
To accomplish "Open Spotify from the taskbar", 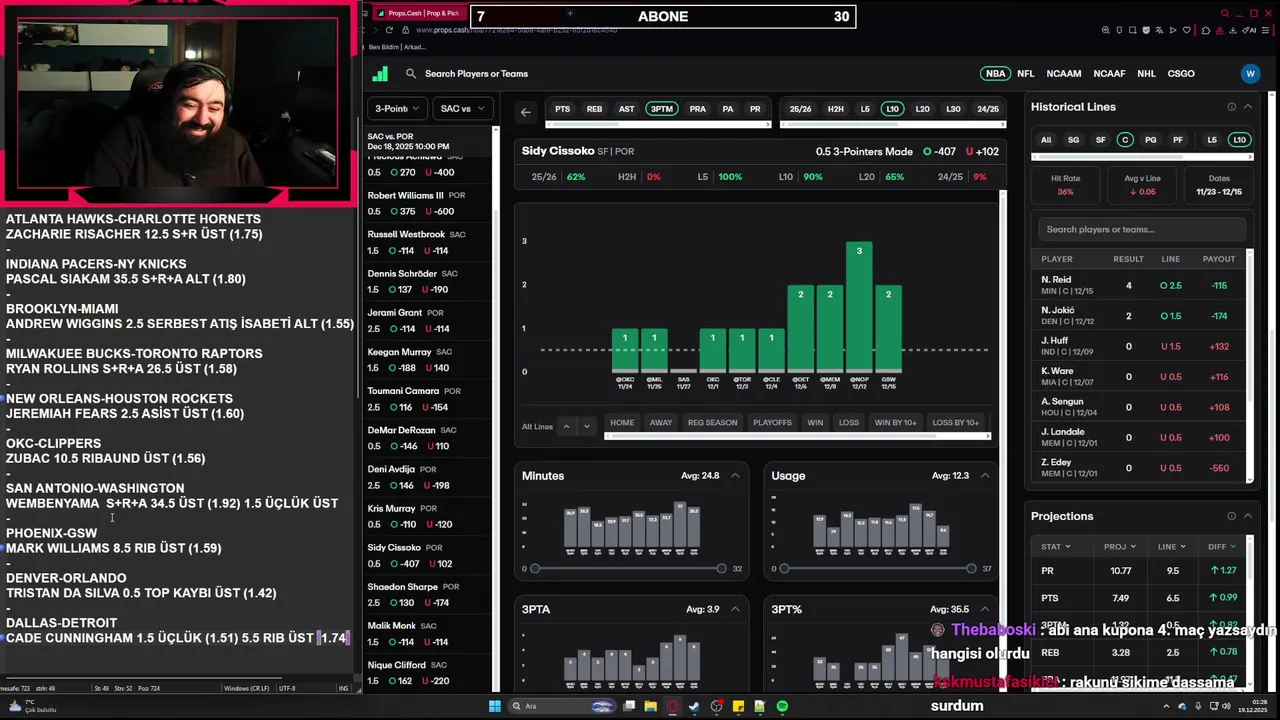I will coord(782,706).
